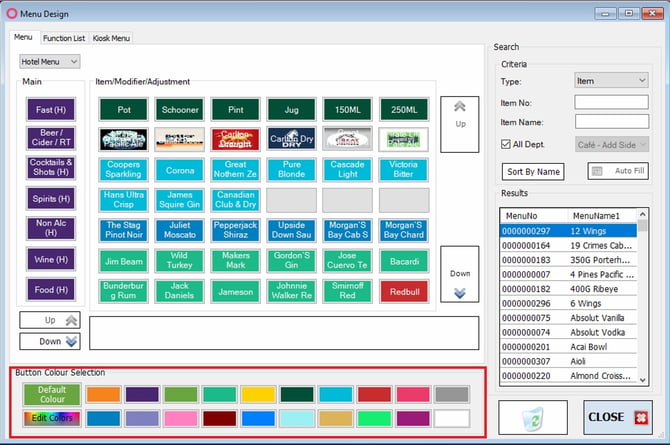
Task: Click the MenuName1 column header
Action: pyautogui.click(x=602, y=215)
